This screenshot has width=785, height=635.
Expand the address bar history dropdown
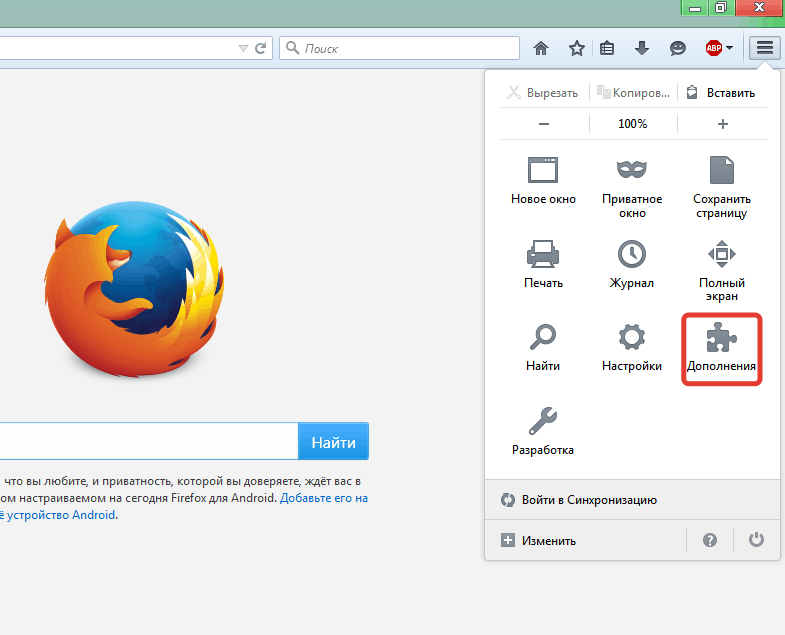point(243,48)
